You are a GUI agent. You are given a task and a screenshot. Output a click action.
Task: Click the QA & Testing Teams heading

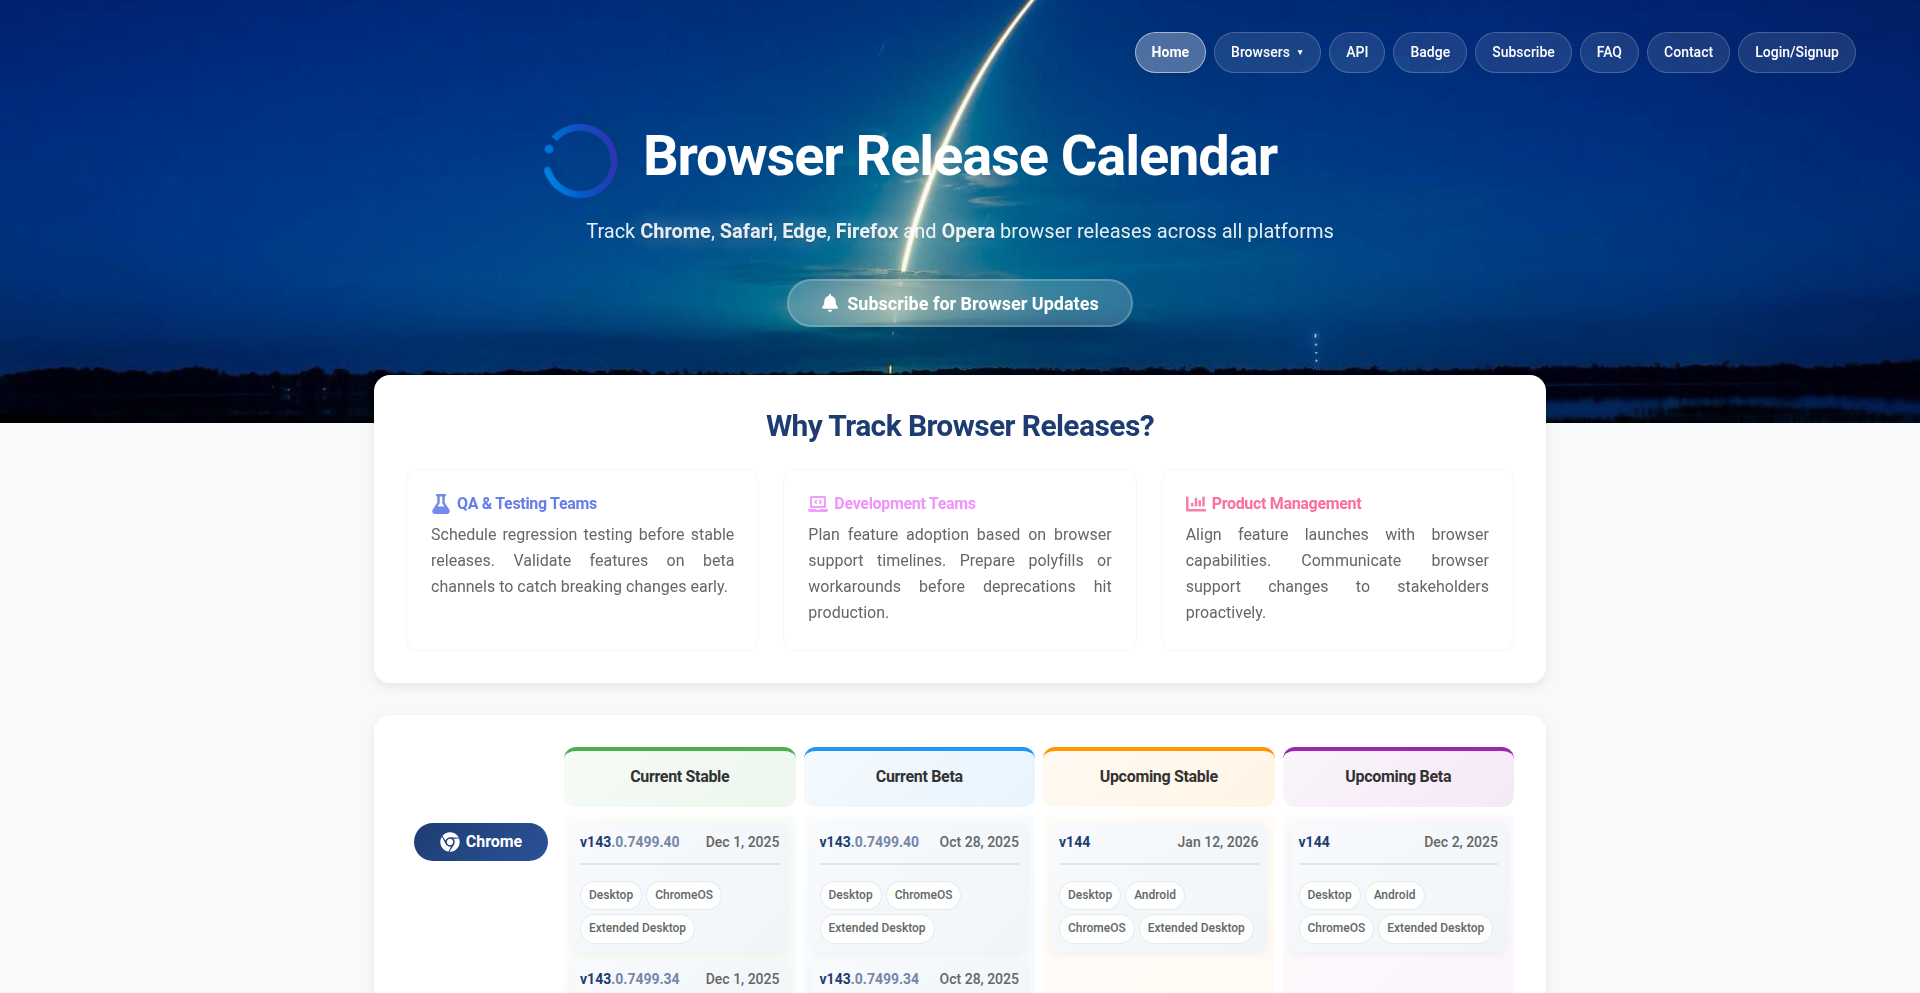point(527,503)
